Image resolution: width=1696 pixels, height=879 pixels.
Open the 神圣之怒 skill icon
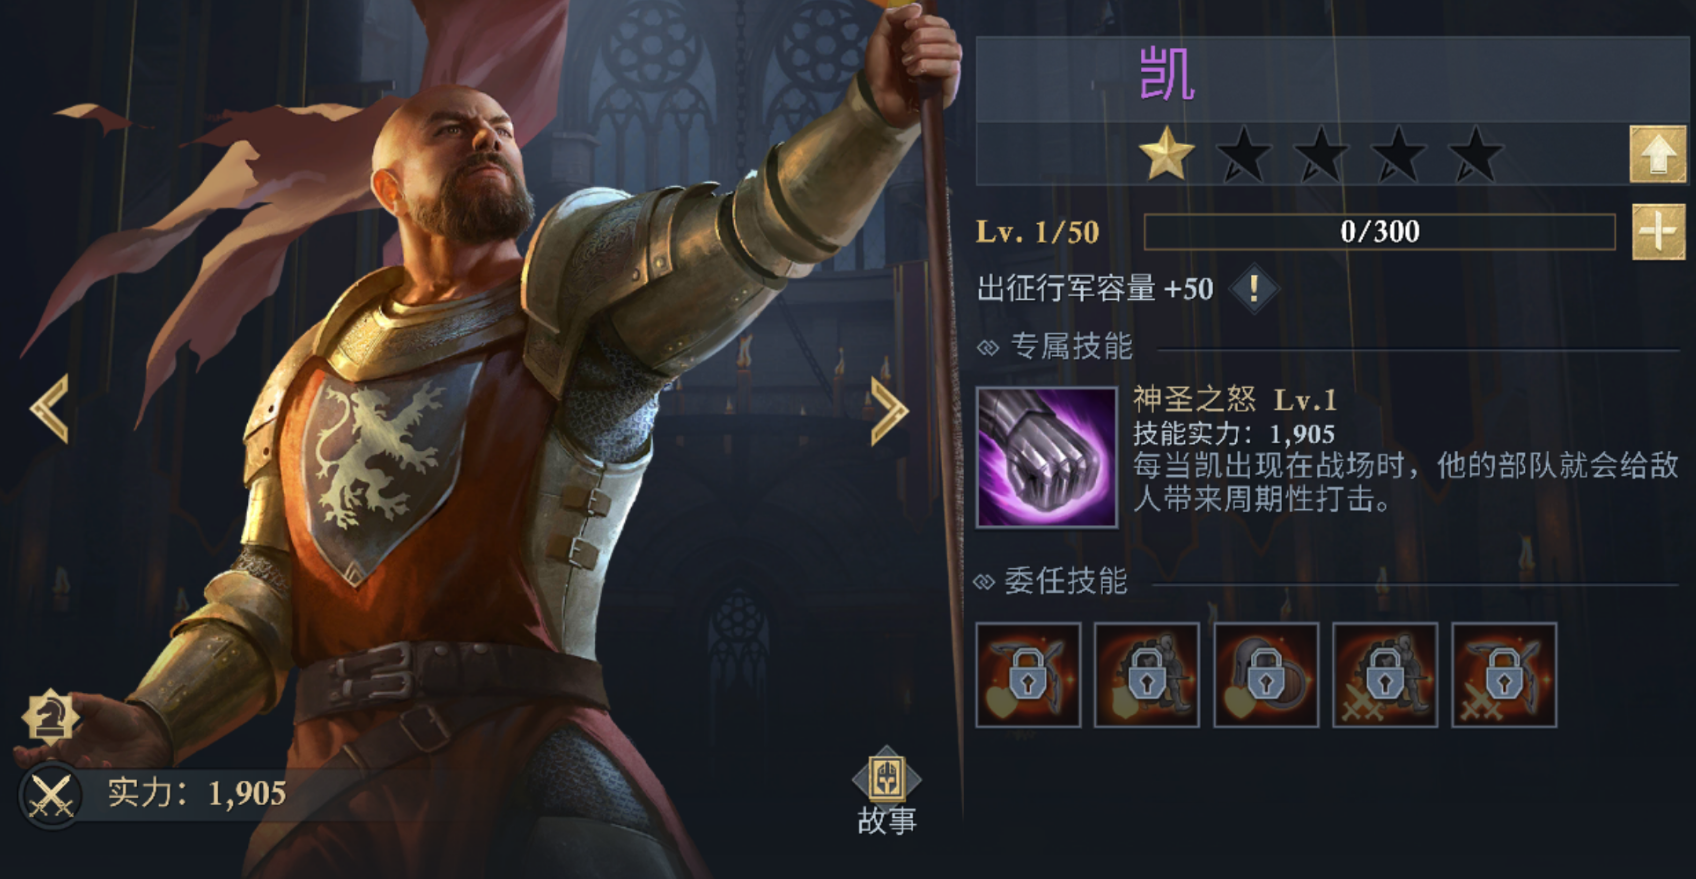click(x=1046, y=457)
